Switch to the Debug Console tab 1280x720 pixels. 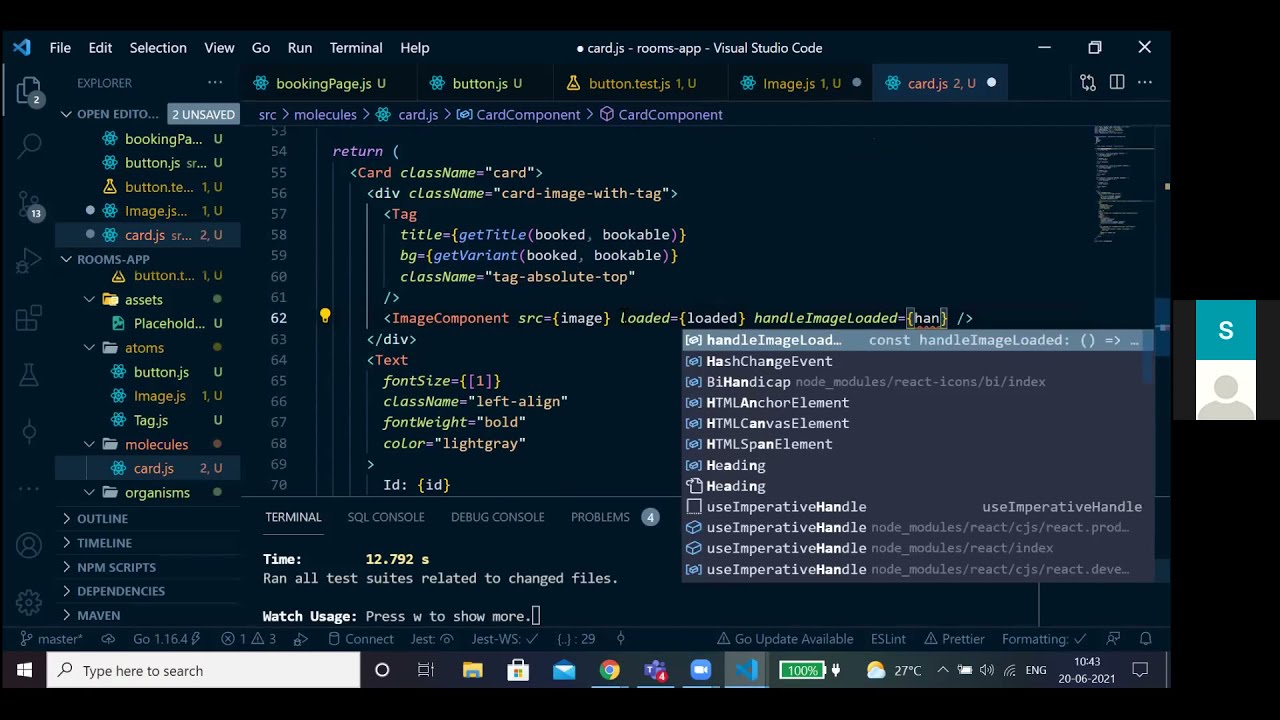(497, 517)
